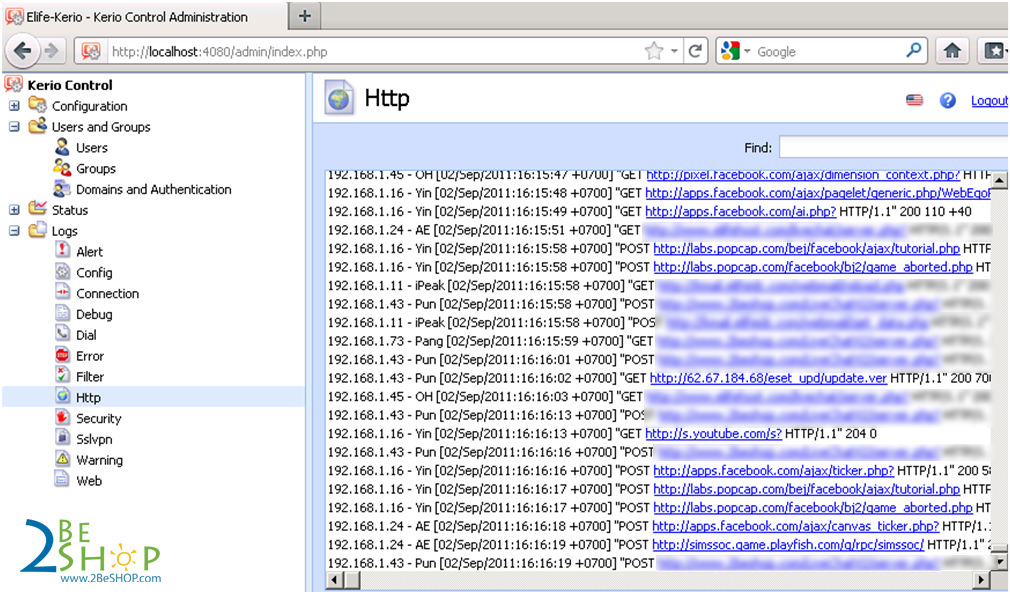Open the apps.facebook.com canvas_ticker.php link

tap(796, 526)
